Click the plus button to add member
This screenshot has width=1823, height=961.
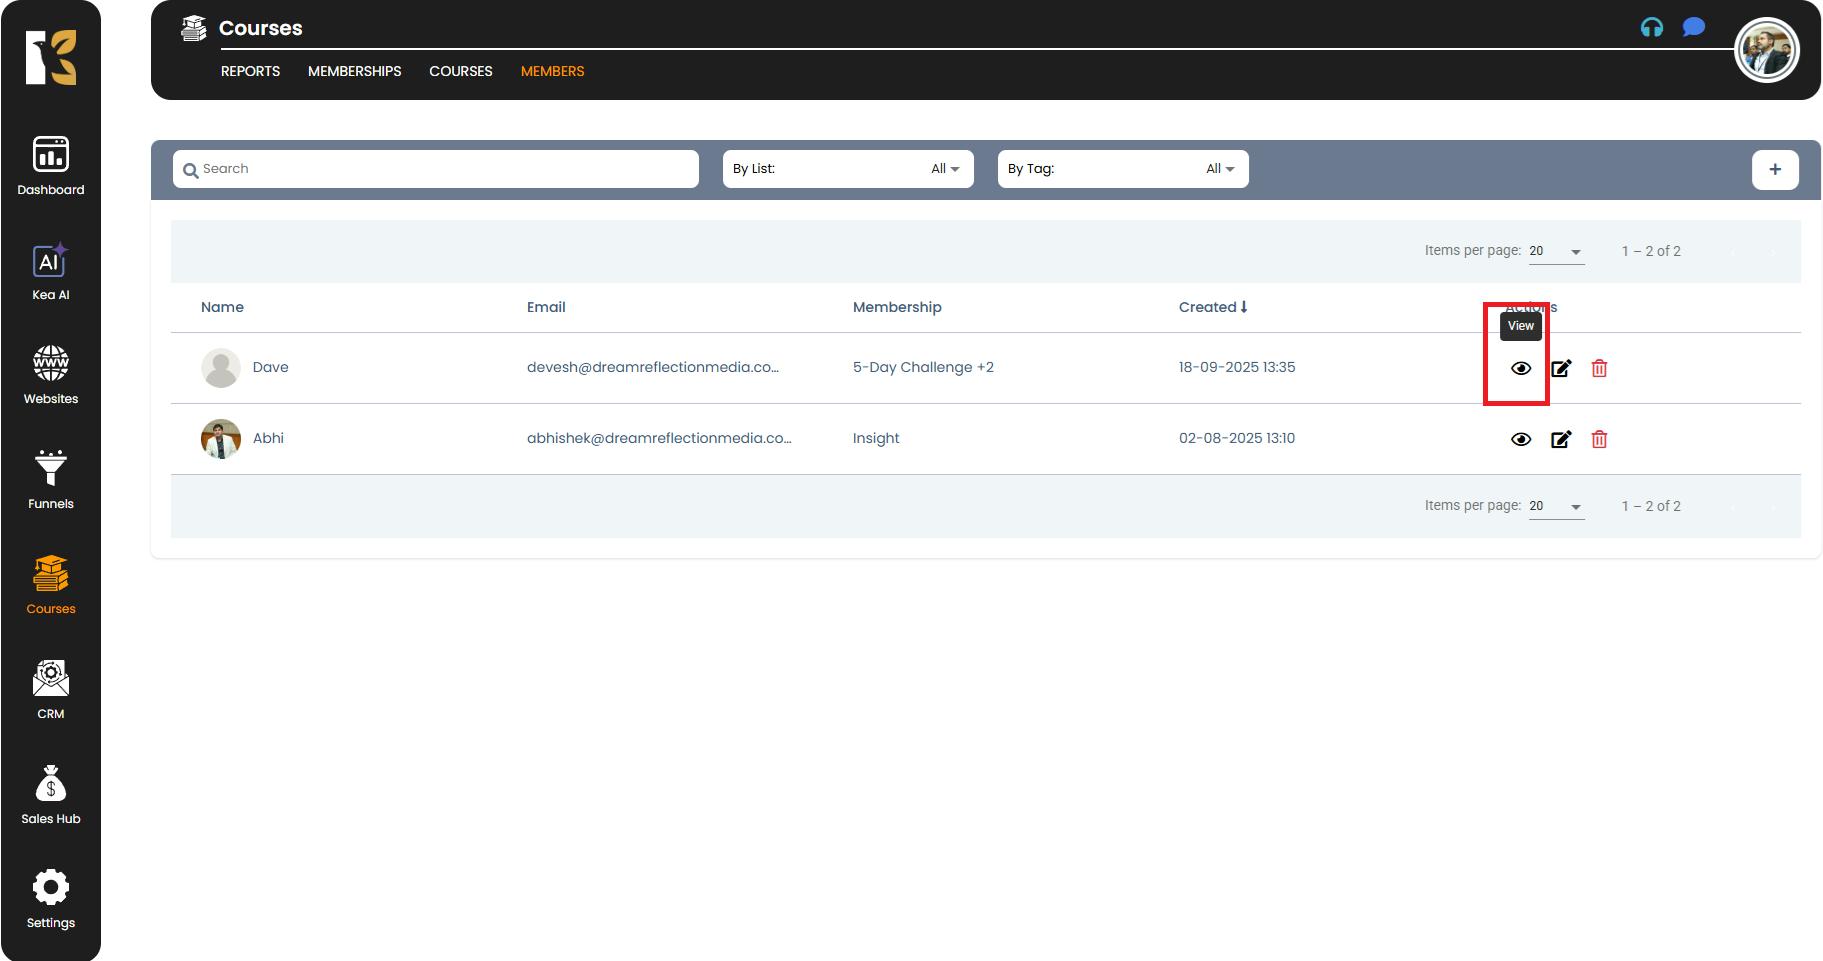(x=1774, y=169)
